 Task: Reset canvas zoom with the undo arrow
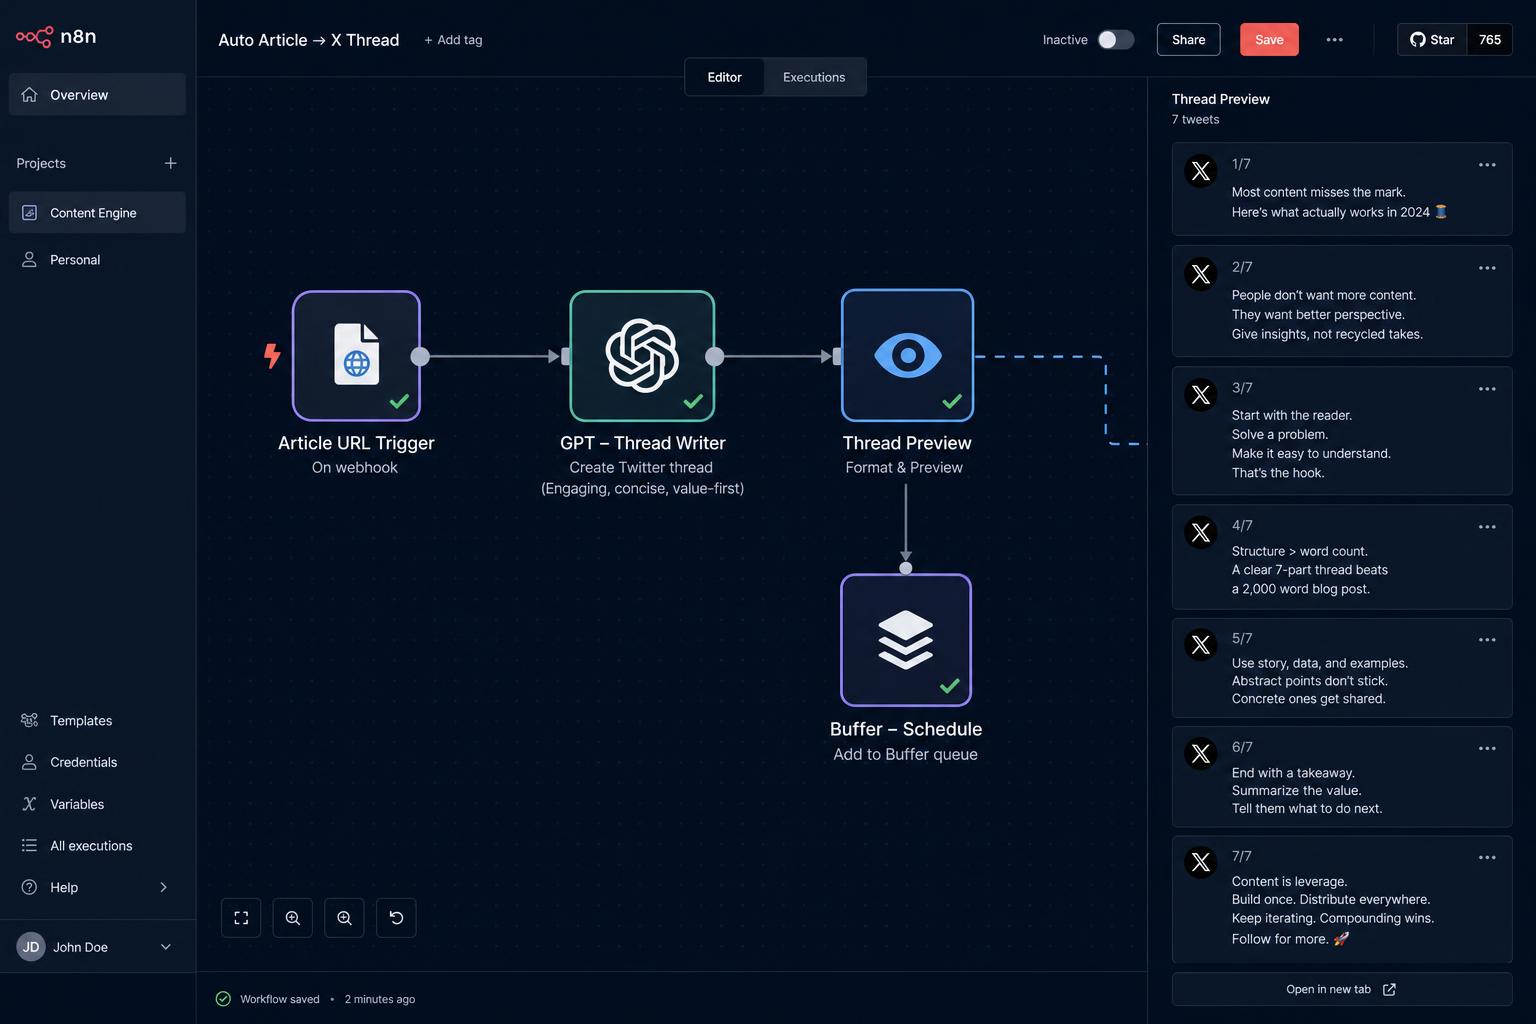(396, 918)
